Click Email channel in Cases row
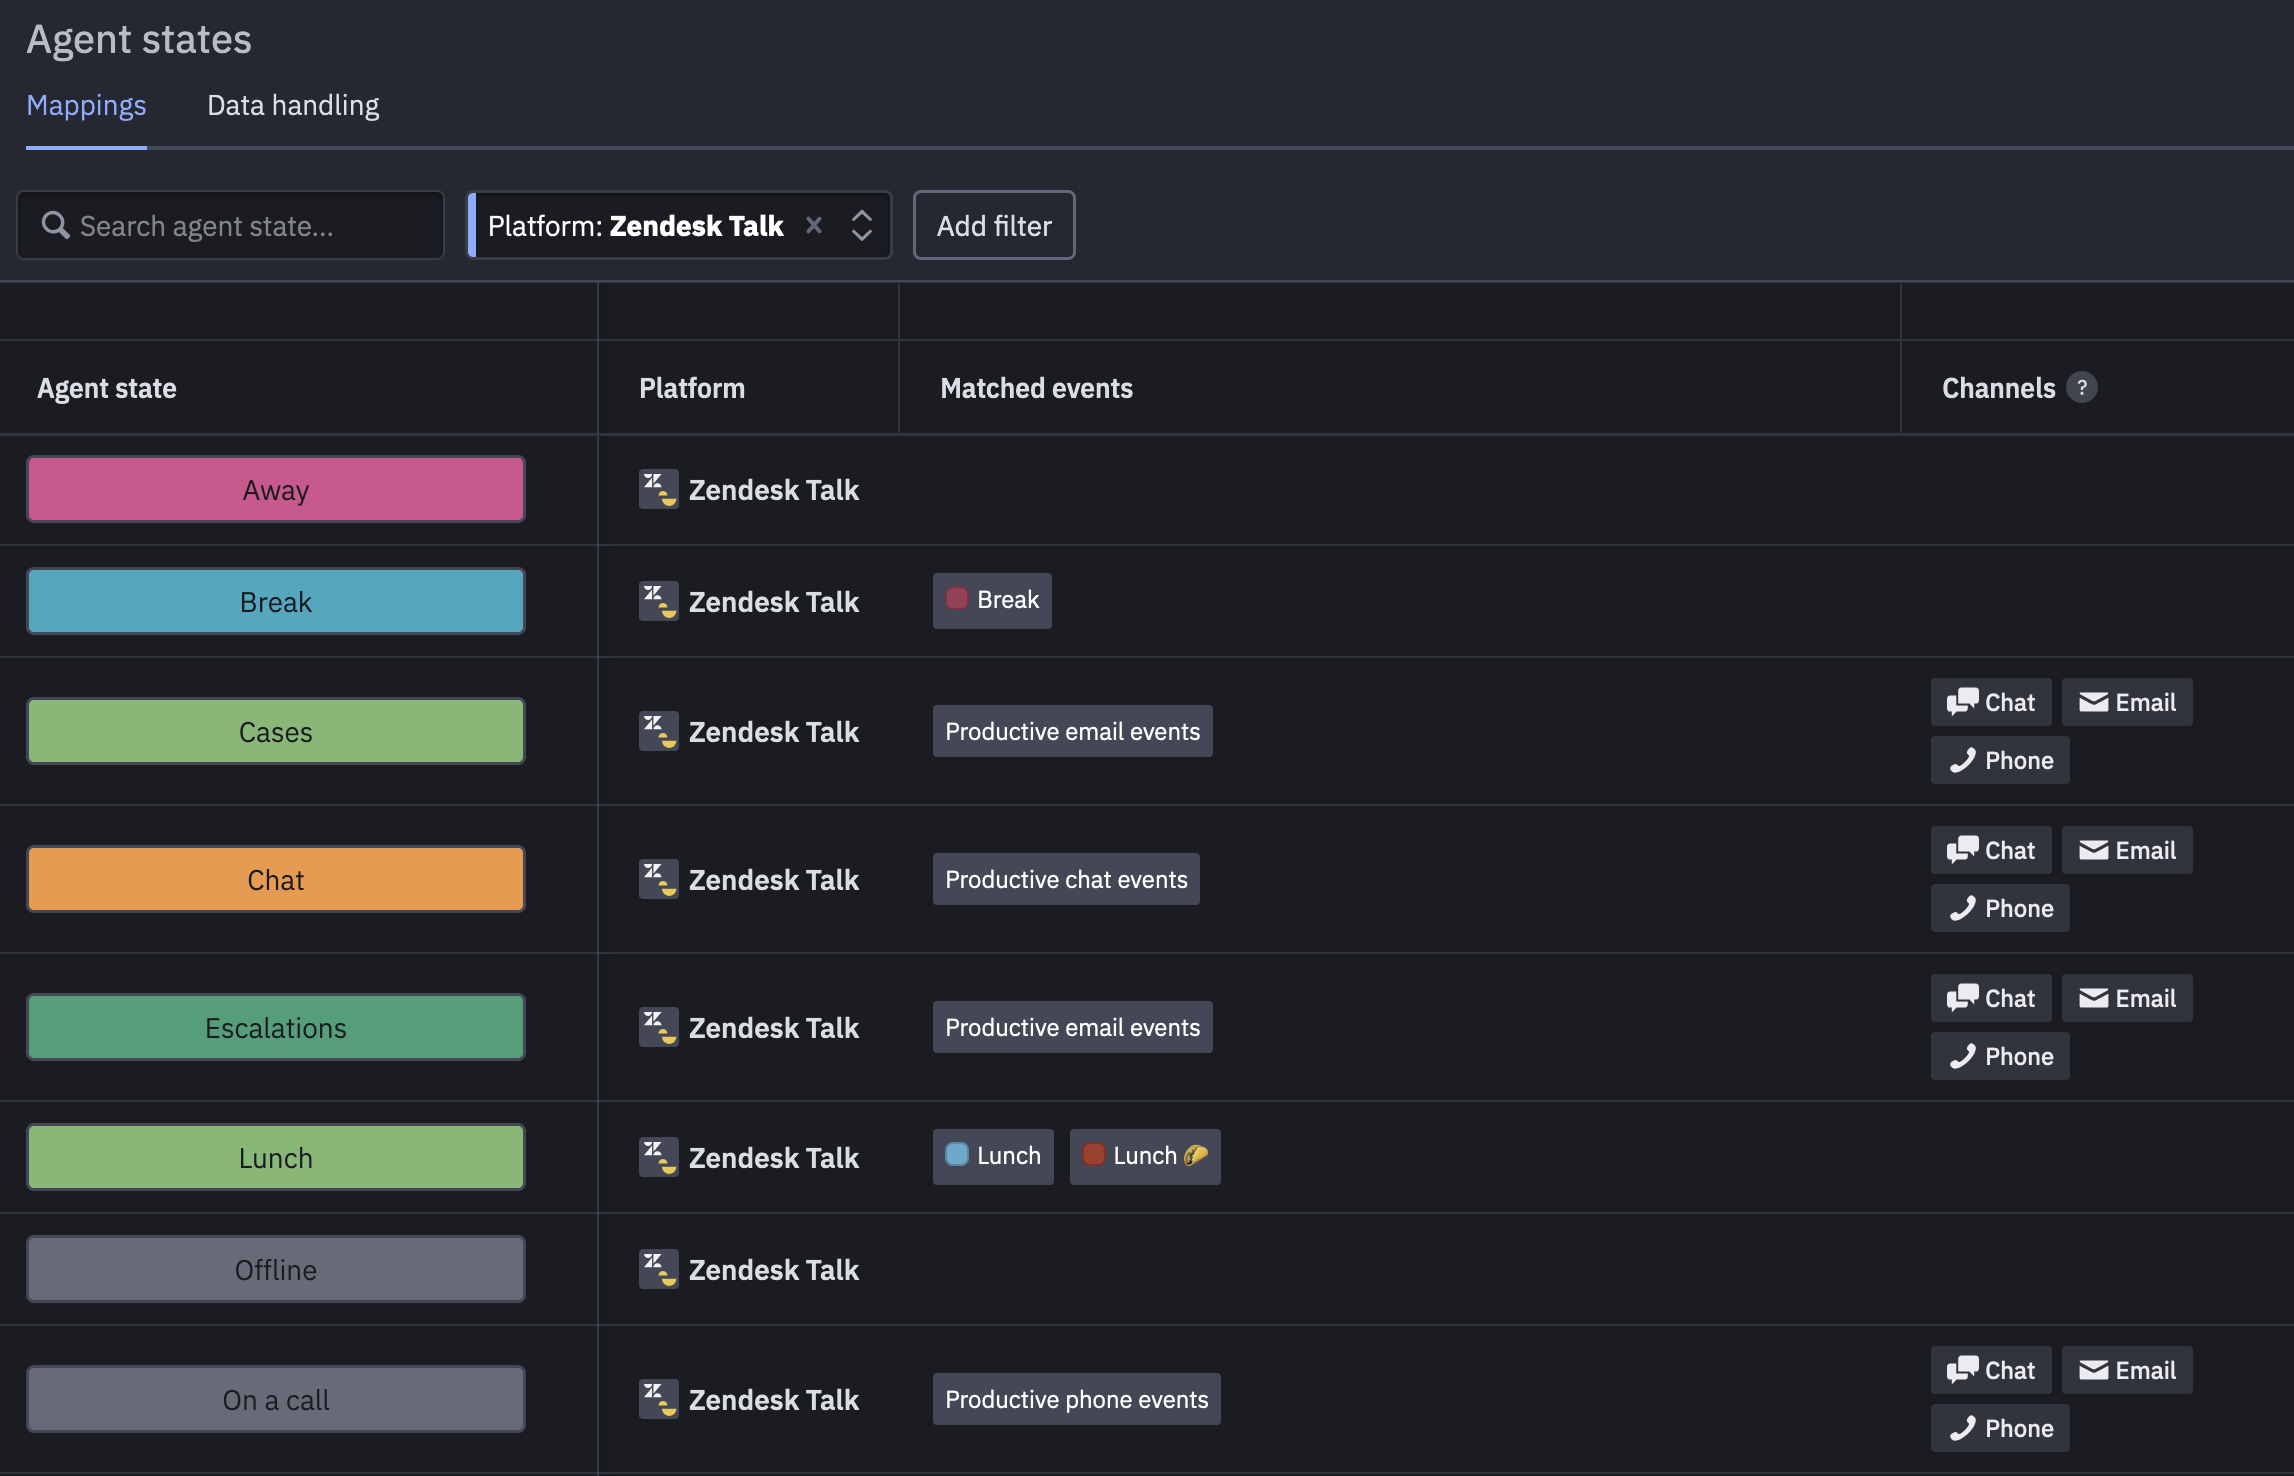The width and height of the screenshot is (2294, 1476). (2127, 703)
